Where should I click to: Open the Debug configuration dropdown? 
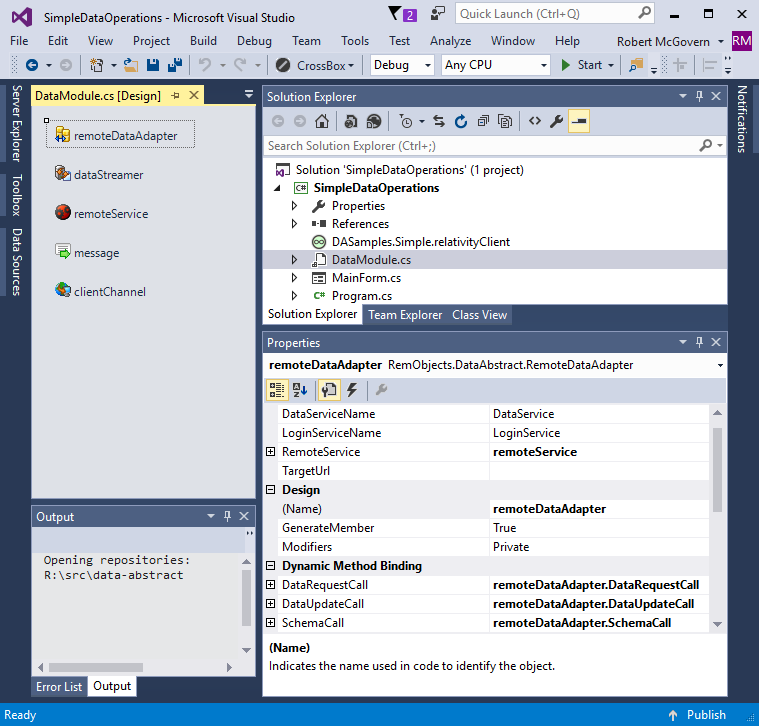[402, 65]
